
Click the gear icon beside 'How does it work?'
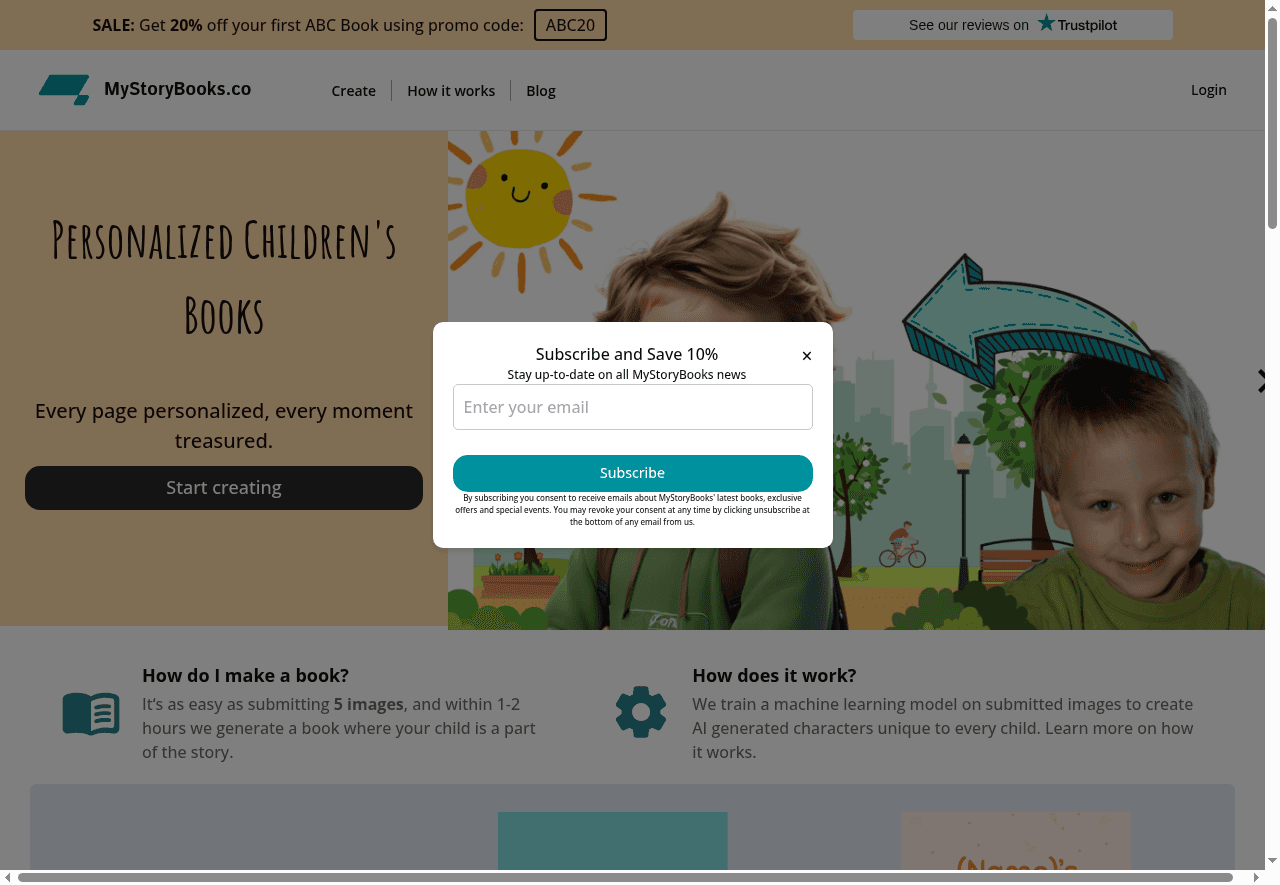pyautogui.click(x=641, y=711)
